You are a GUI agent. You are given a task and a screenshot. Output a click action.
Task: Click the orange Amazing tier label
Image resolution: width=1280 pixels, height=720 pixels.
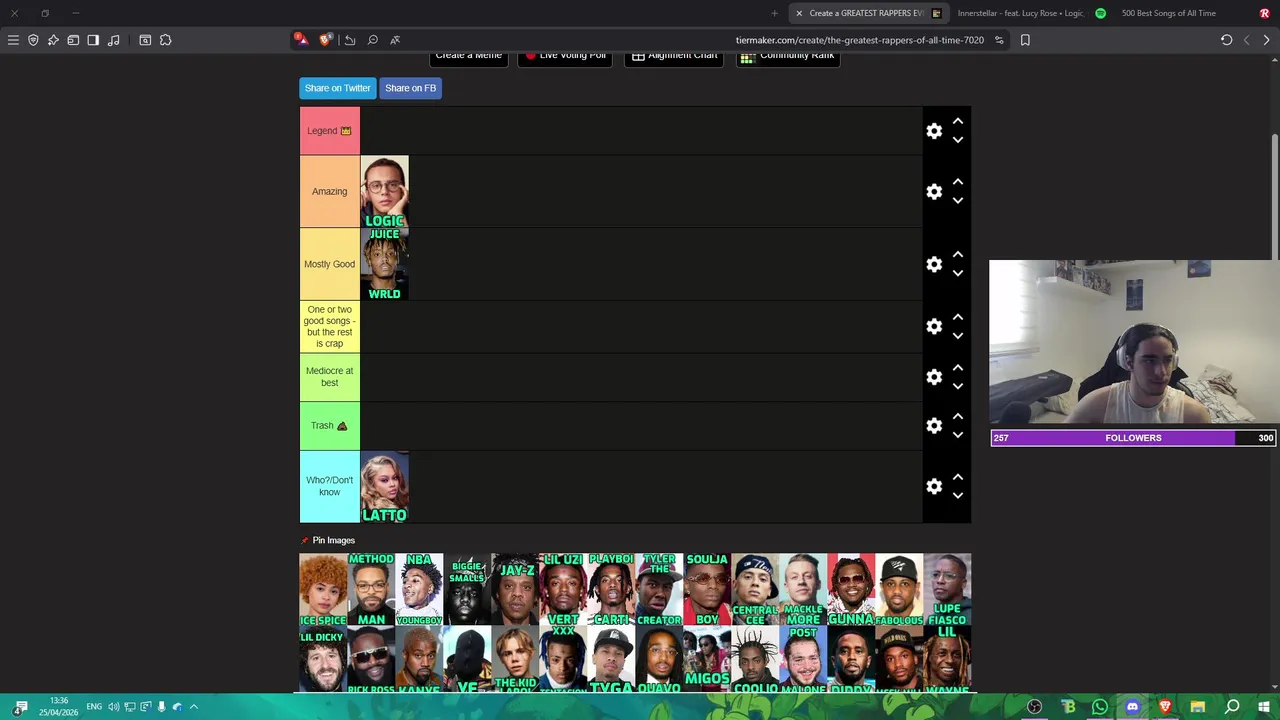coord(330,192)
